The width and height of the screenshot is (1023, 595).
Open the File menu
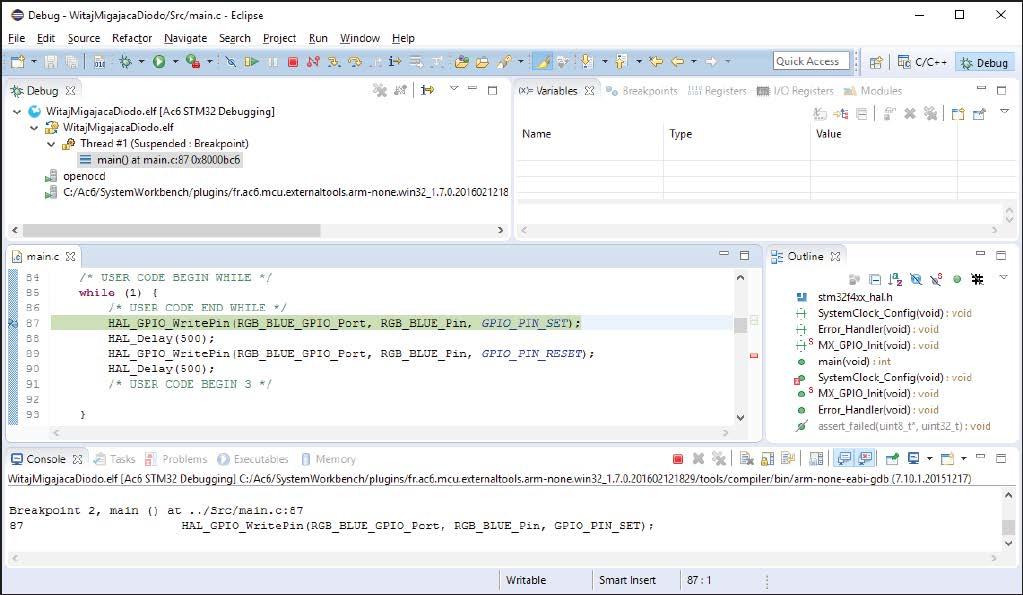pyautogui.click(x=16, y=38)
